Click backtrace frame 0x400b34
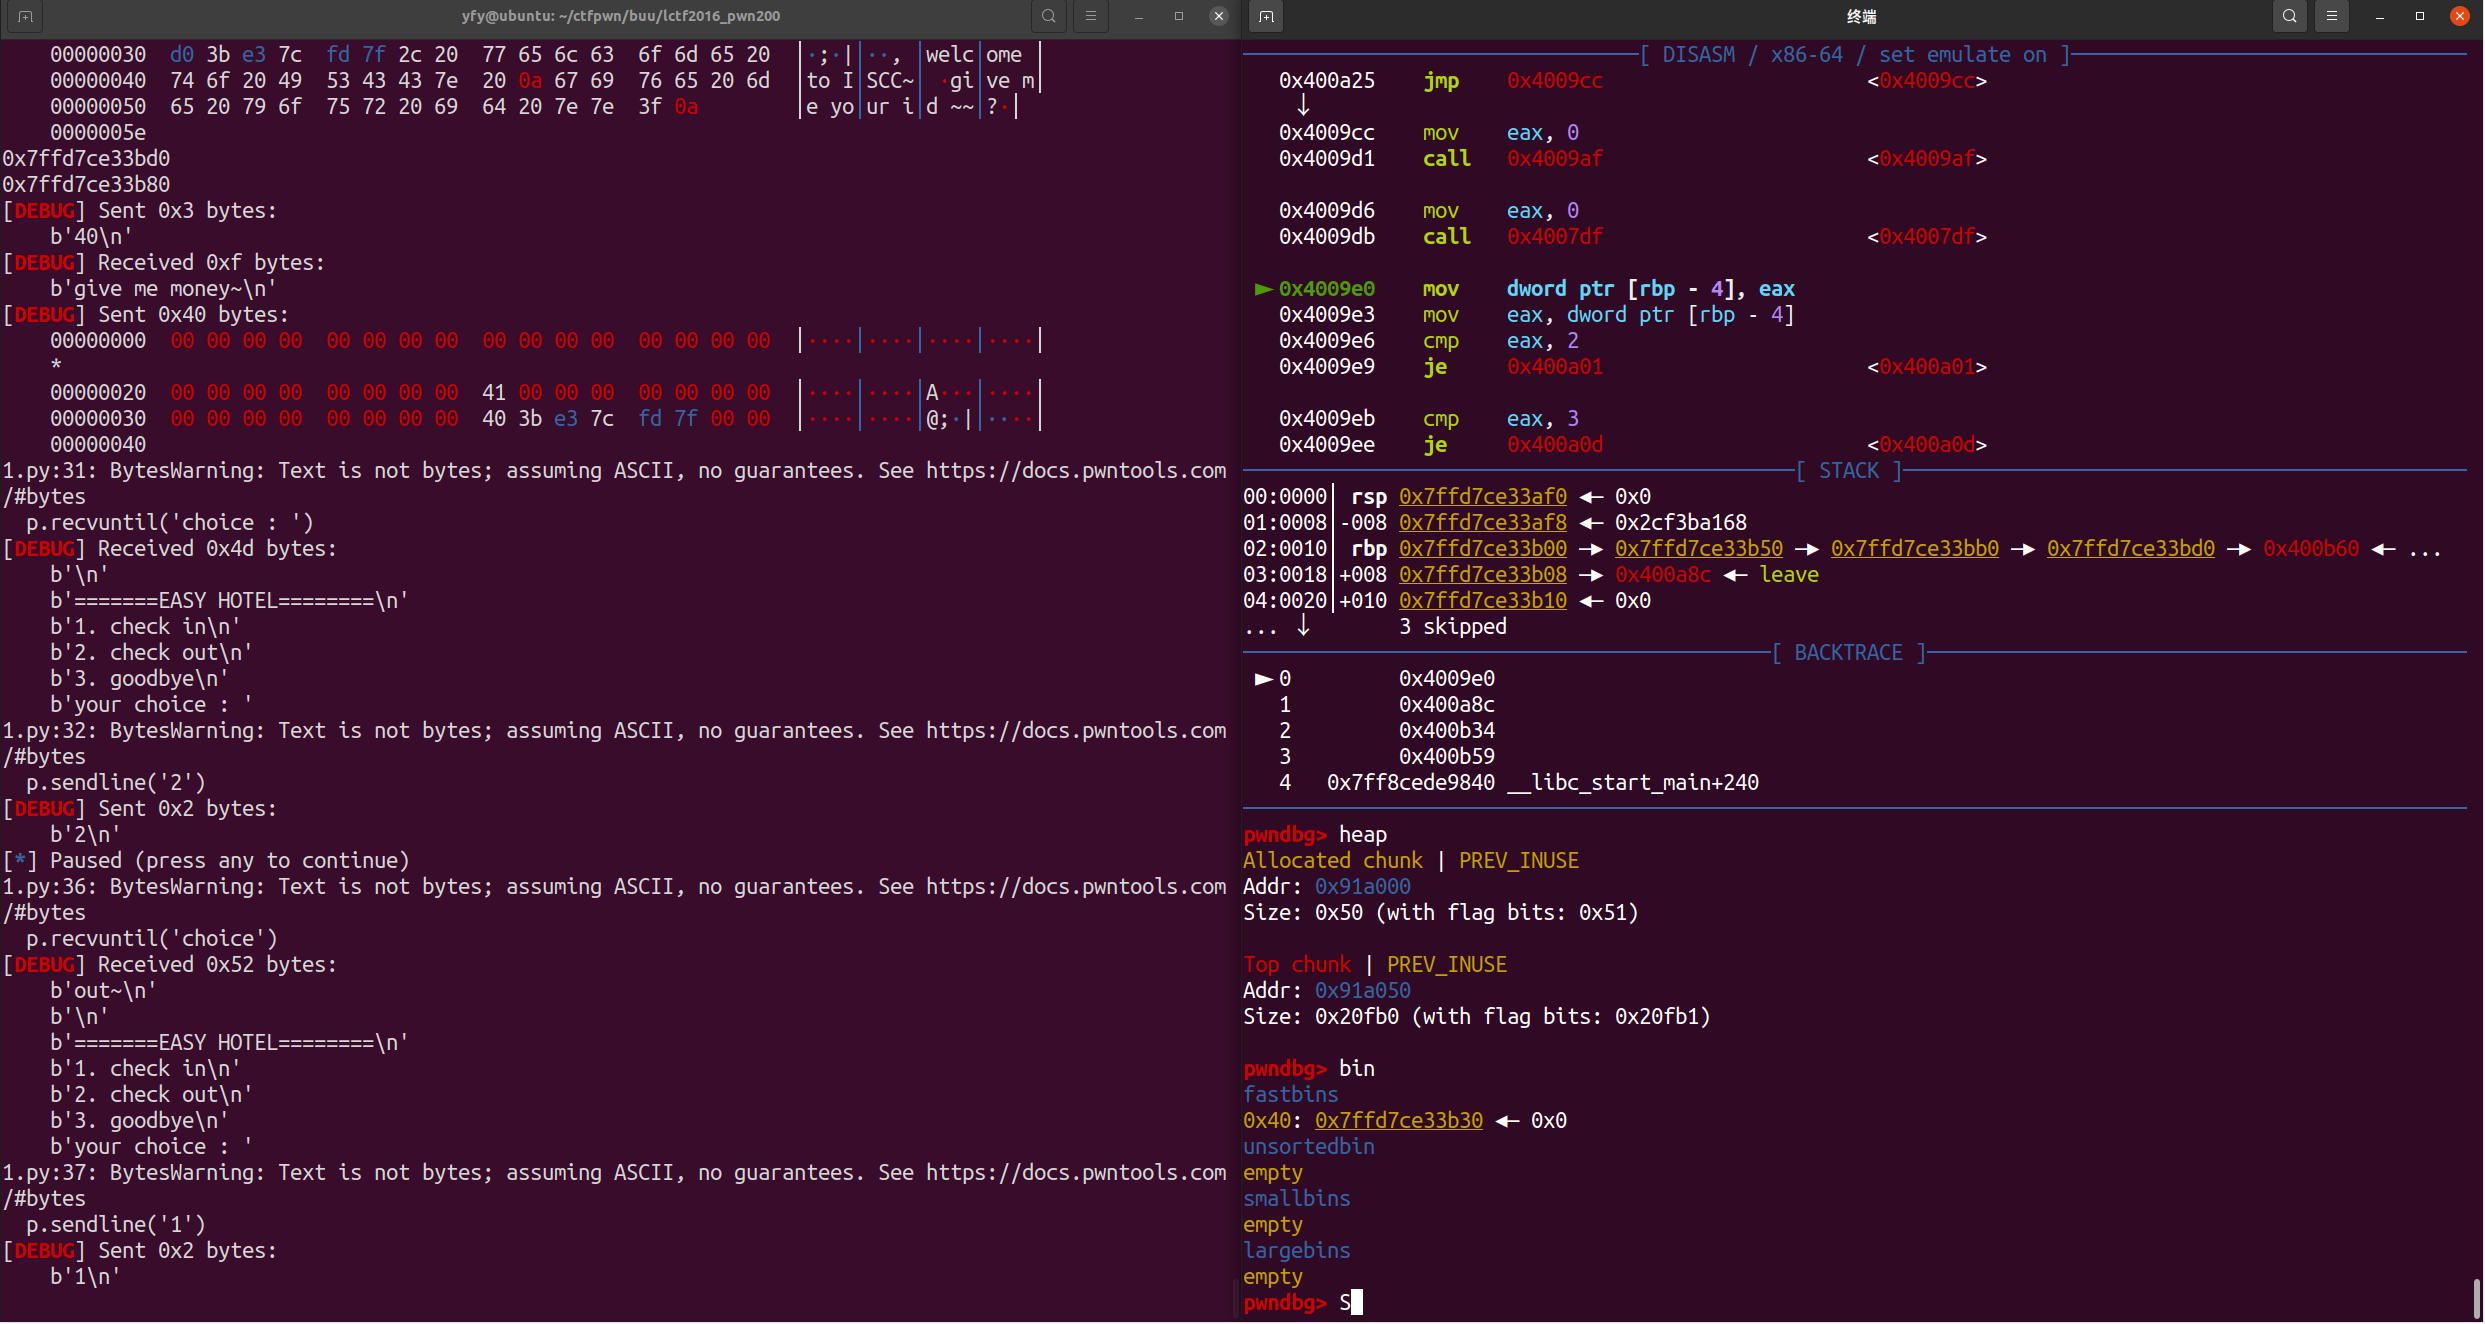The height and width of the screenshot is (1324, 2485). point(1447,731)
